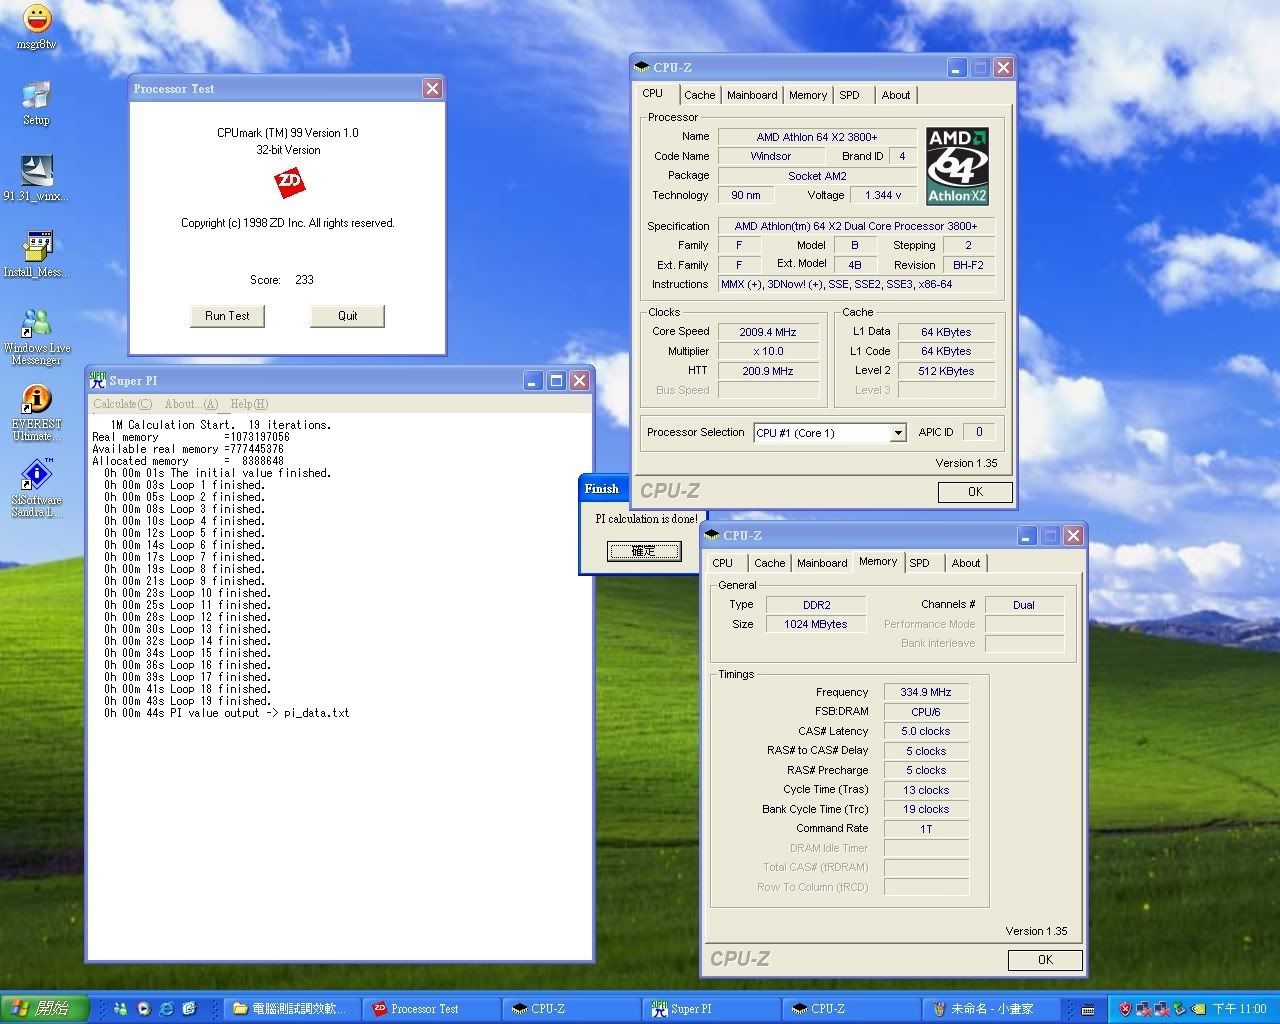Click the red security shield tray icon
Screen dimensions: 1280x1024
[1125, 1009]
